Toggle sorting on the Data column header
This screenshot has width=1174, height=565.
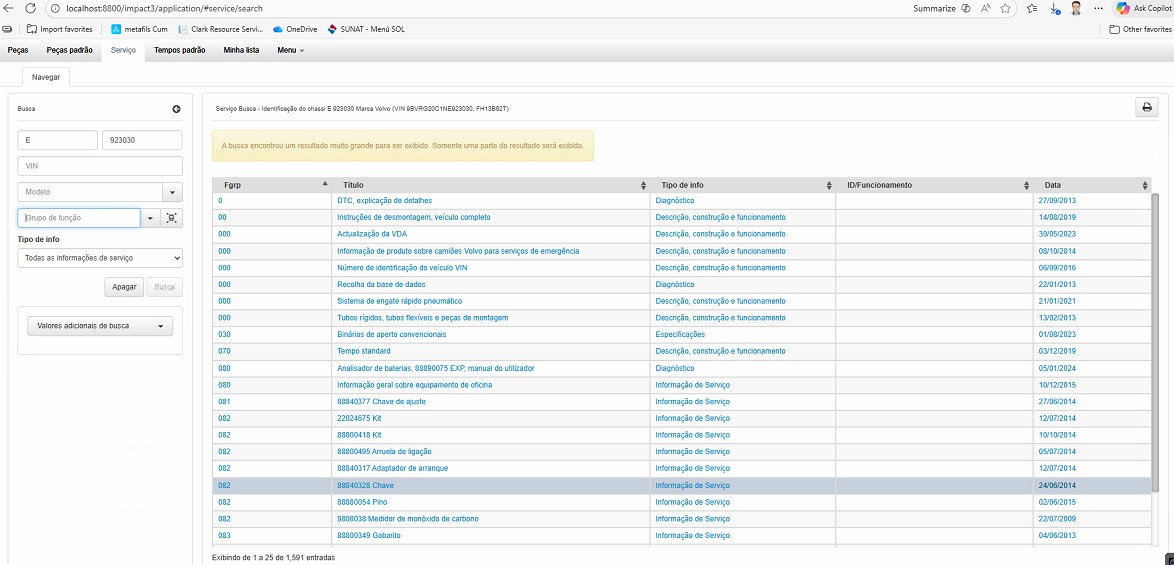click(x=1092, y=185)
